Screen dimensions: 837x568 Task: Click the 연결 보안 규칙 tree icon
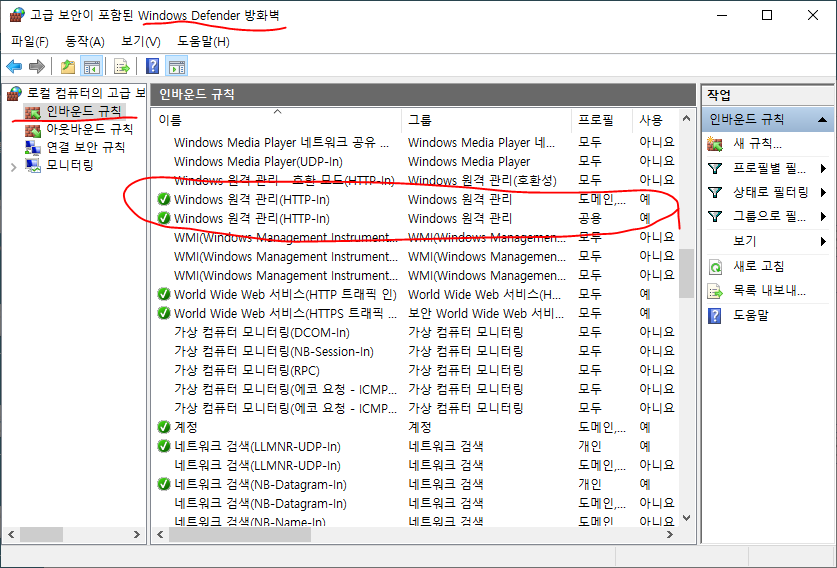click(x=33, y=147)
